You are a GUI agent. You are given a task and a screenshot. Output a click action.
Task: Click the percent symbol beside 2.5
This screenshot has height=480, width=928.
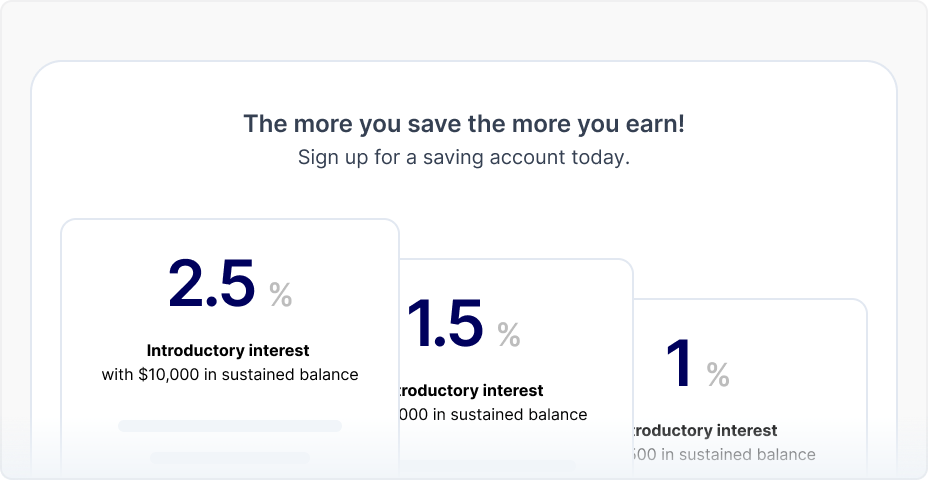click(280, 295)
